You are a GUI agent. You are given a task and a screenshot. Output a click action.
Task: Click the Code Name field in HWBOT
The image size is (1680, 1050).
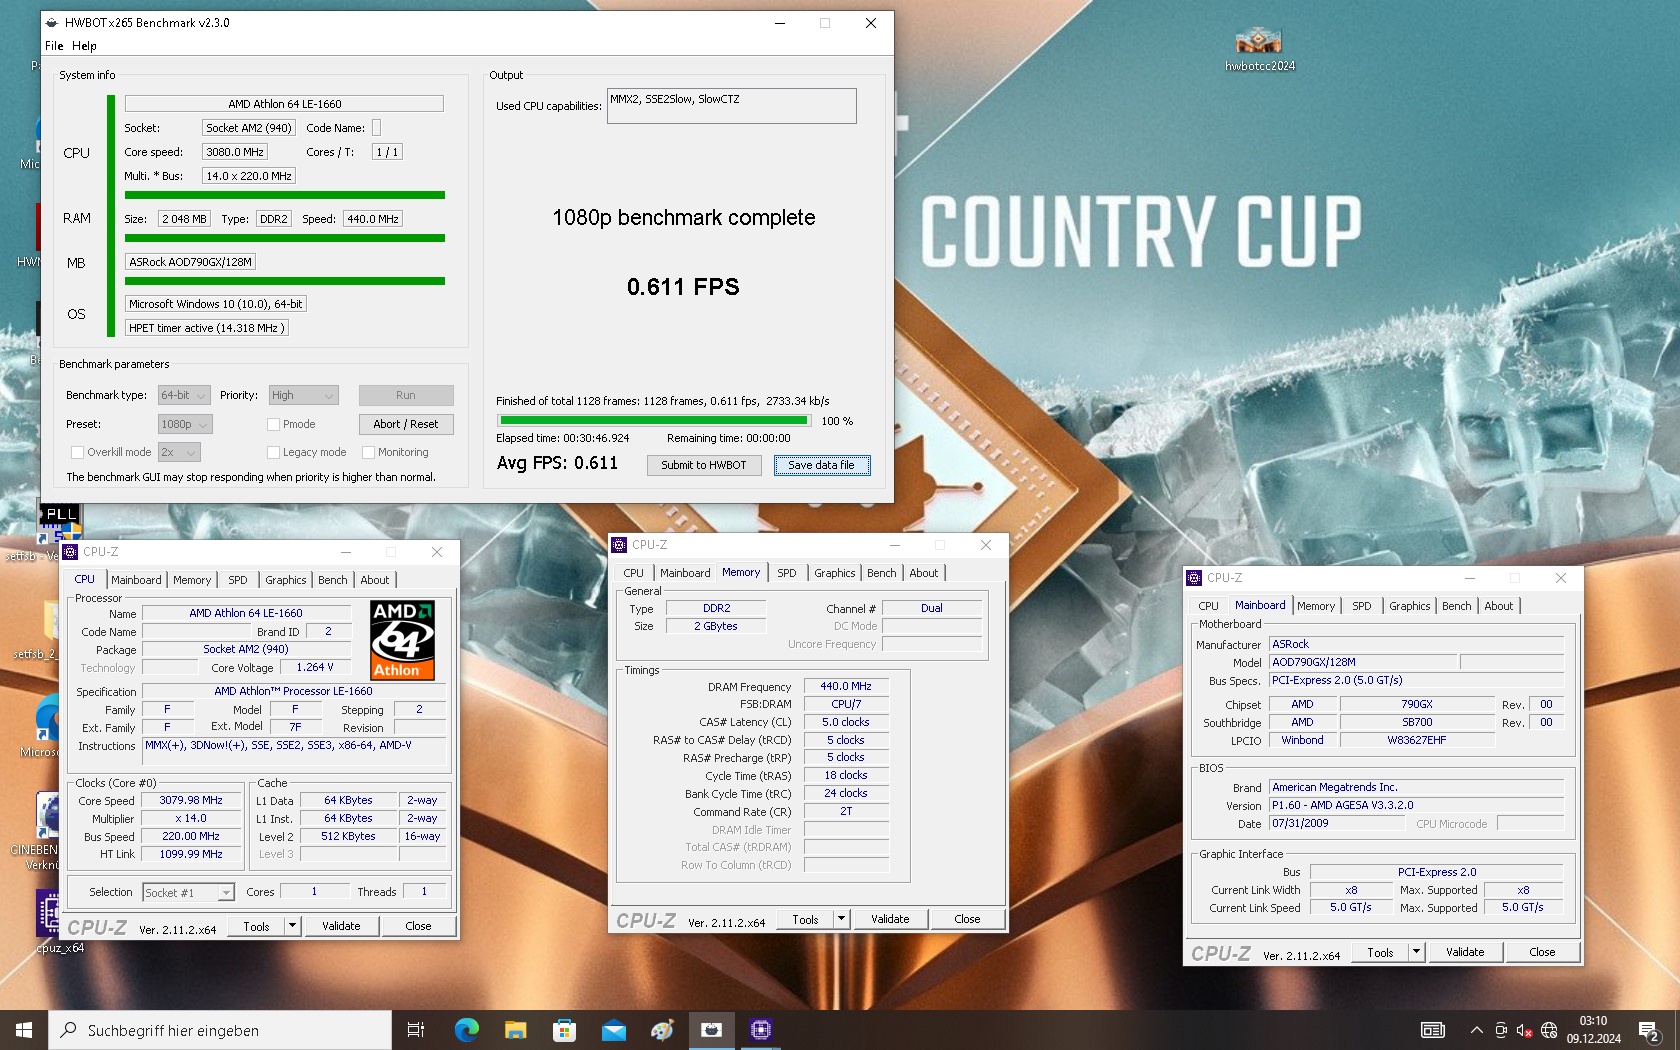(x=376, y=128)
